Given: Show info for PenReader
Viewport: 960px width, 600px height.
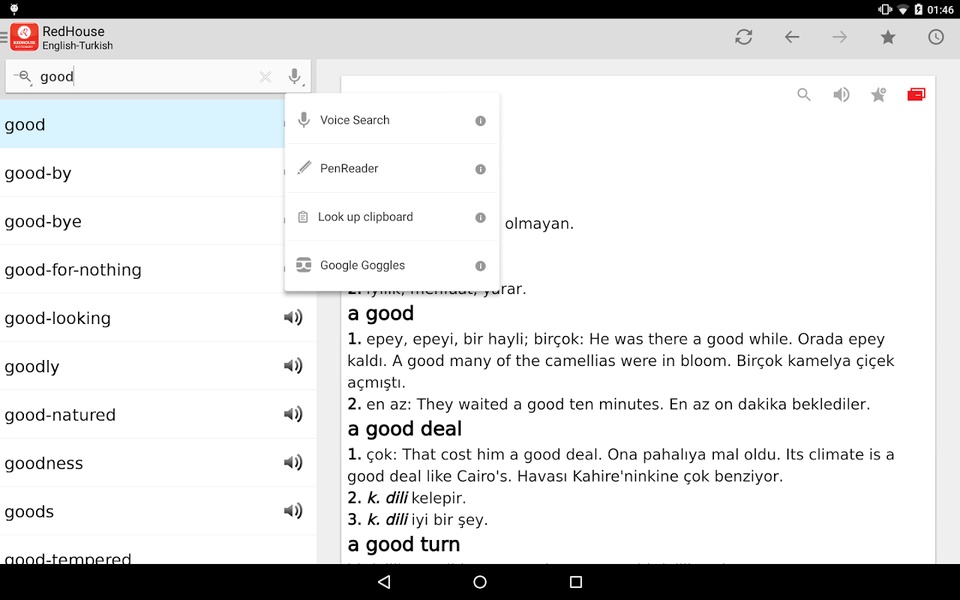Looking at the screenshot, I should coord(481,169).
